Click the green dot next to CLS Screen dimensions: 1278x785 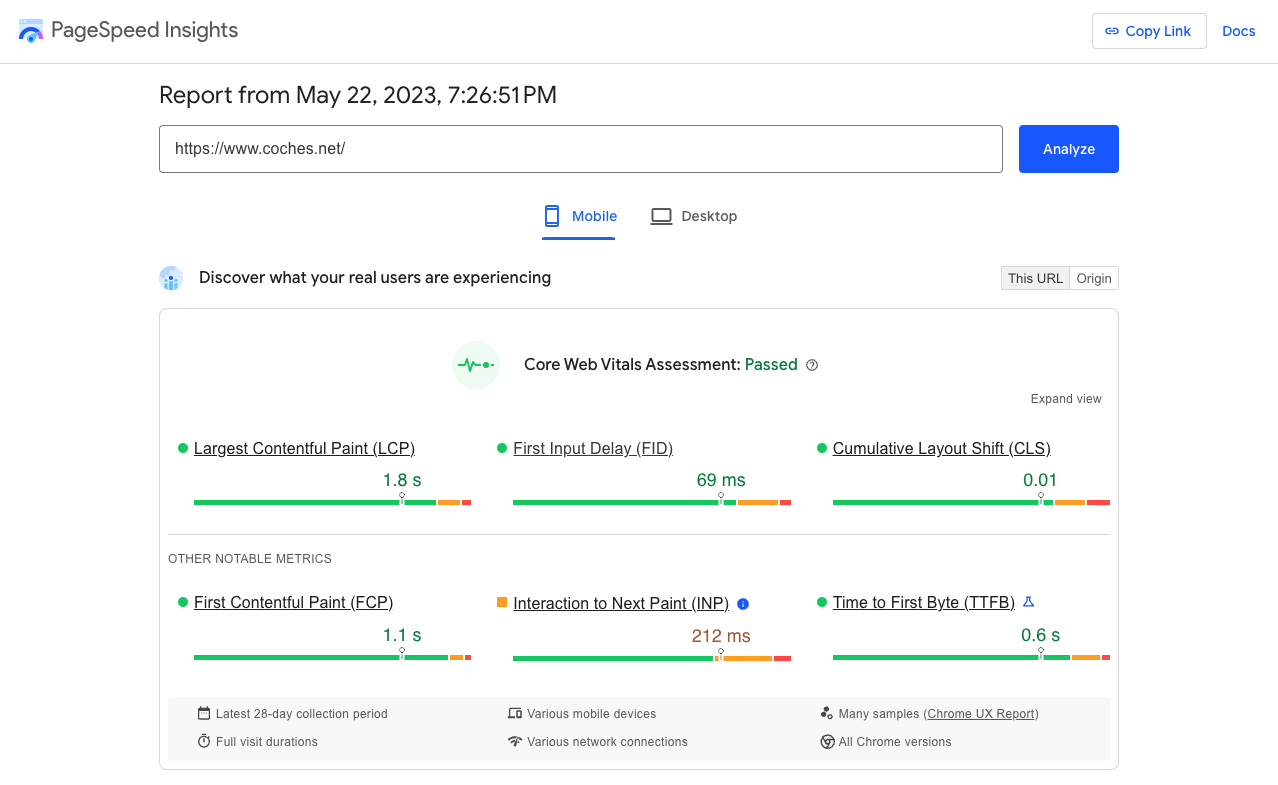click(822, 448)
